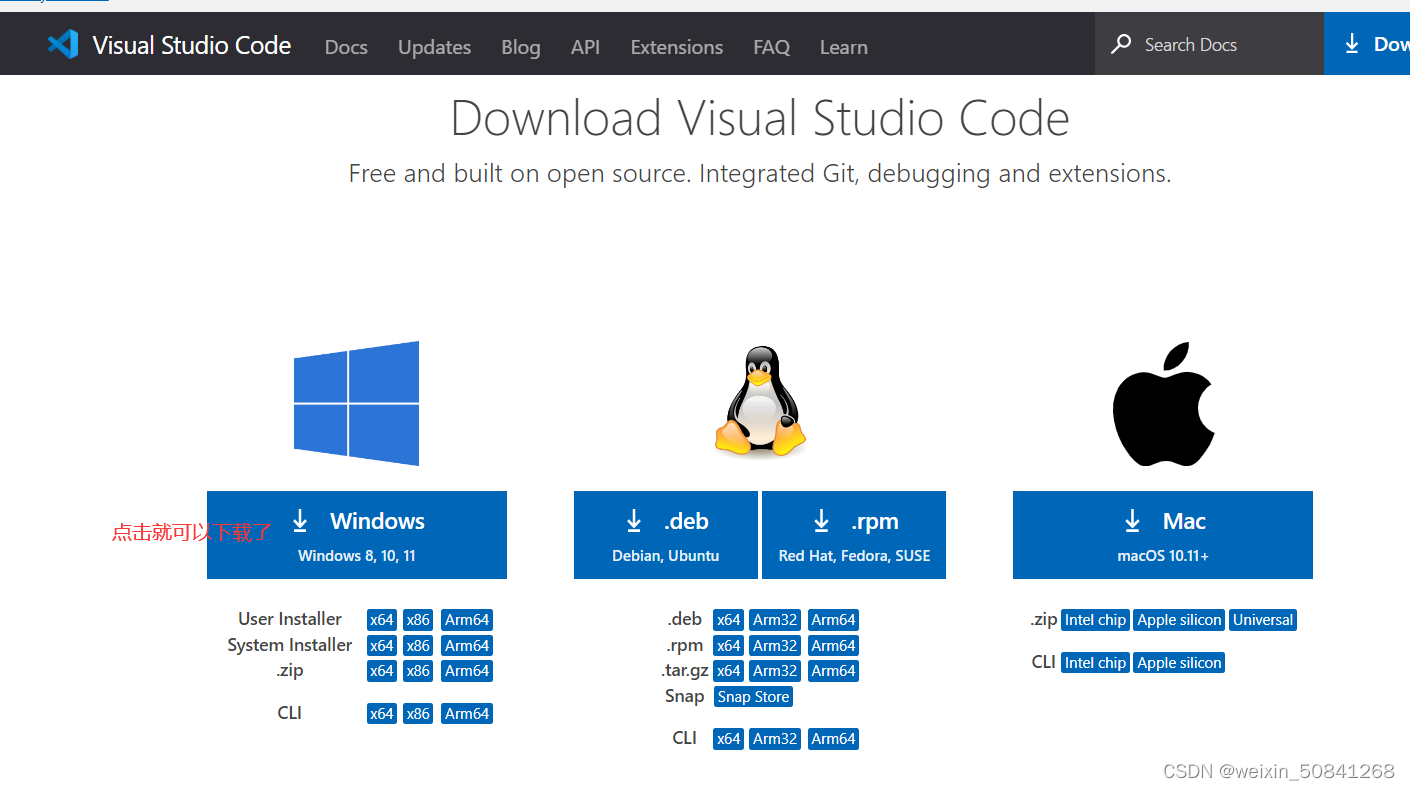Screen dimensions: 1410x790
Task: Download Mac .zip Apple silicon
Action: tap(1179, 620)
